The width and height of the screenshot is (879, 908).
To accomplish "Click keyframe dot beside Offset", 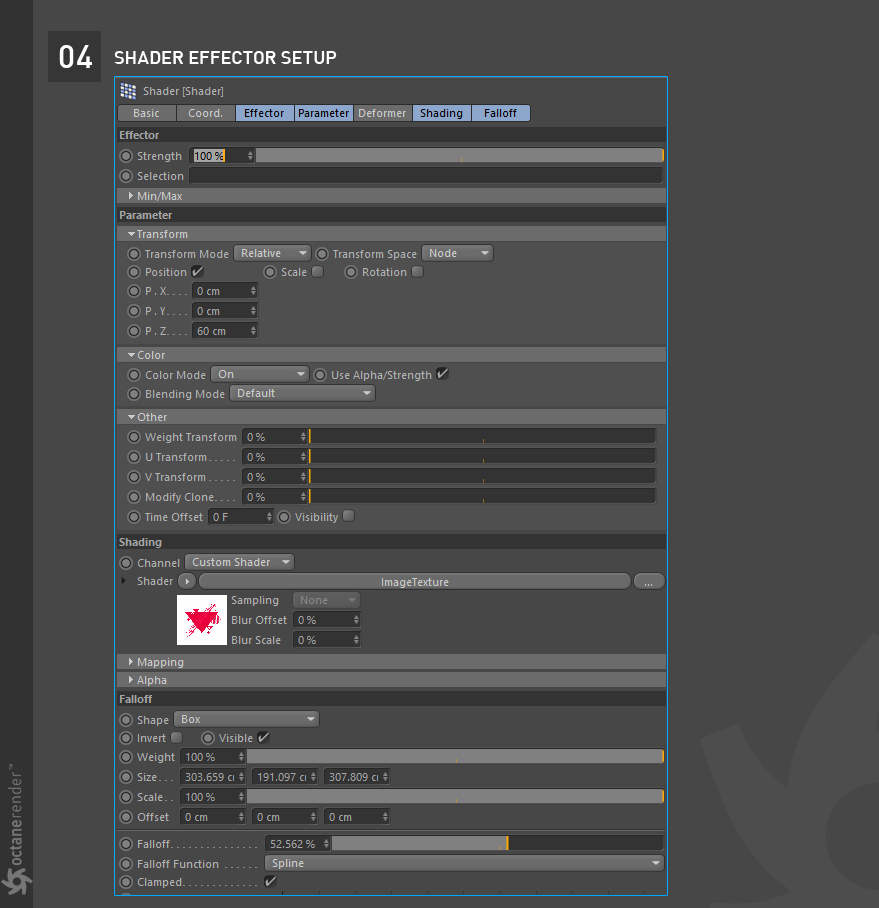I will (126, 817).
